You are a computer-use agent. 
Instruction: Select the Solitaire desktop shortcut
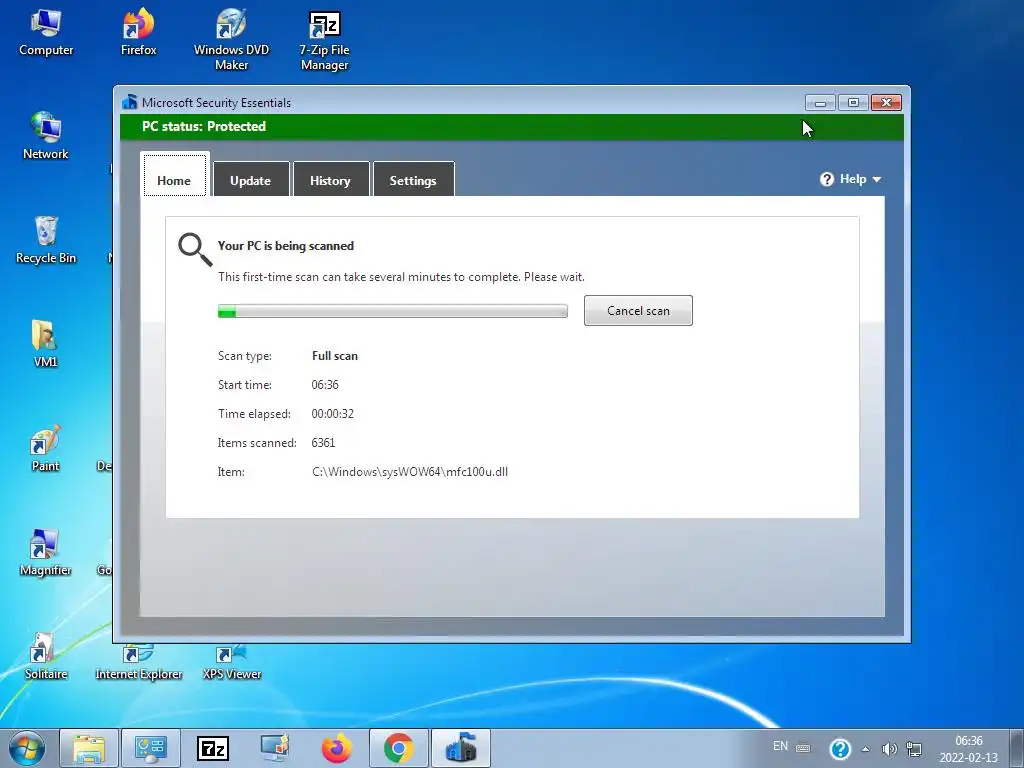(46, 656)
